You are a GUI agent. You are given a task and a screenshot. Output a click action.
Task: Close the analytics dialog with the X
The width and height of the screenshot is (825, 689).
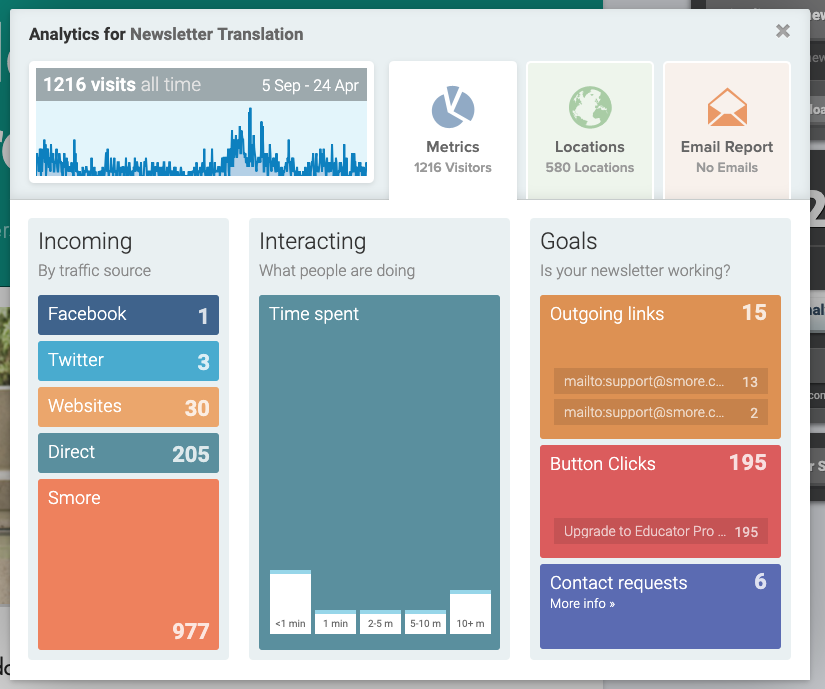click(782, 31)
